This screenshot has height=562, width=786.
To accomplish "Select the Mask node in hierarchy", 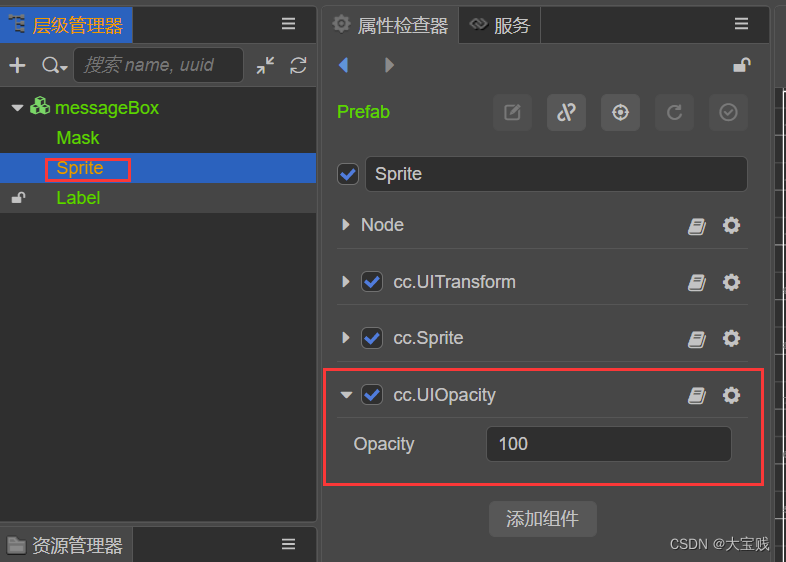I will point(78,138).
